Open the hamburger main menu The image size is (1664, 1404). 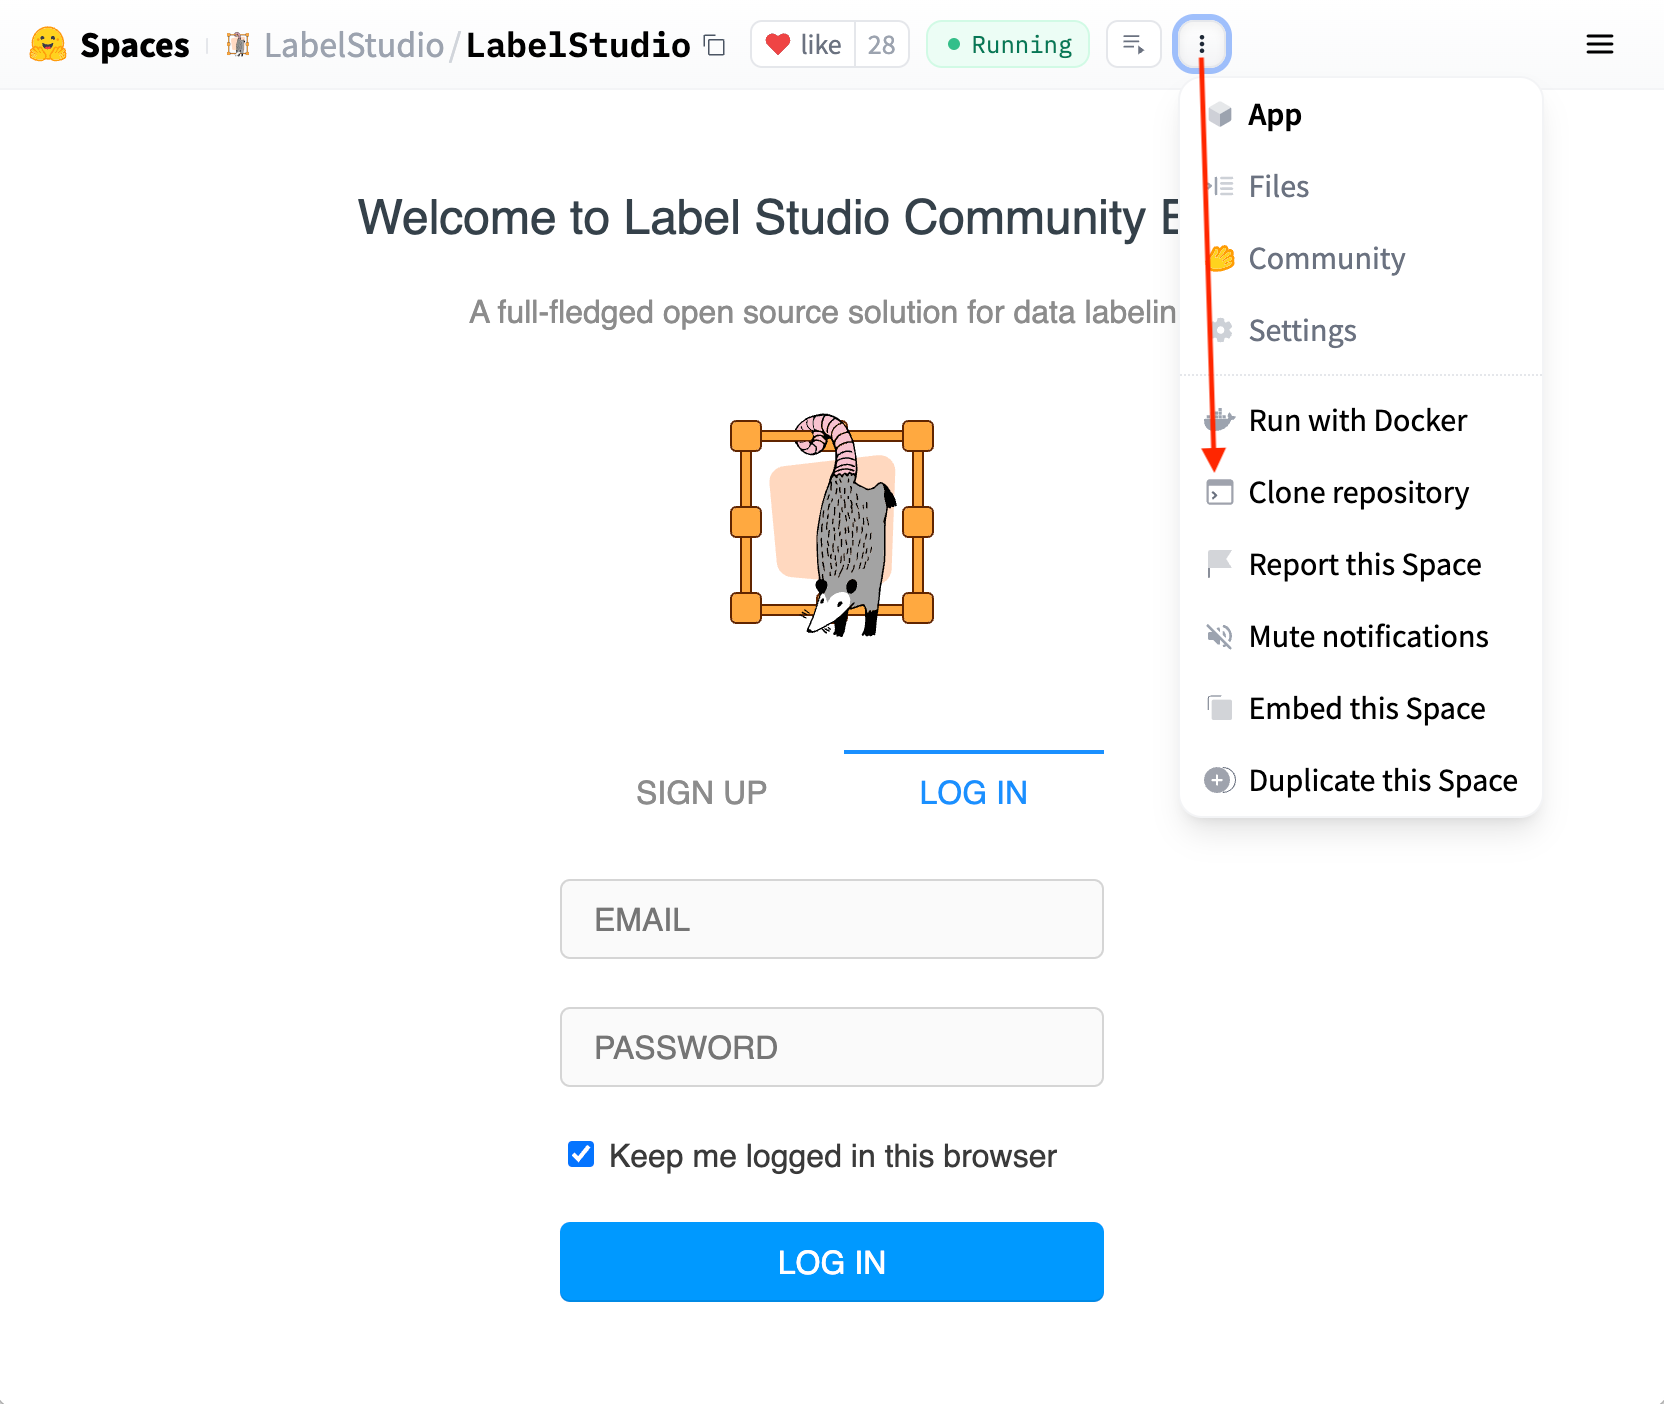tap(1600, 44)
